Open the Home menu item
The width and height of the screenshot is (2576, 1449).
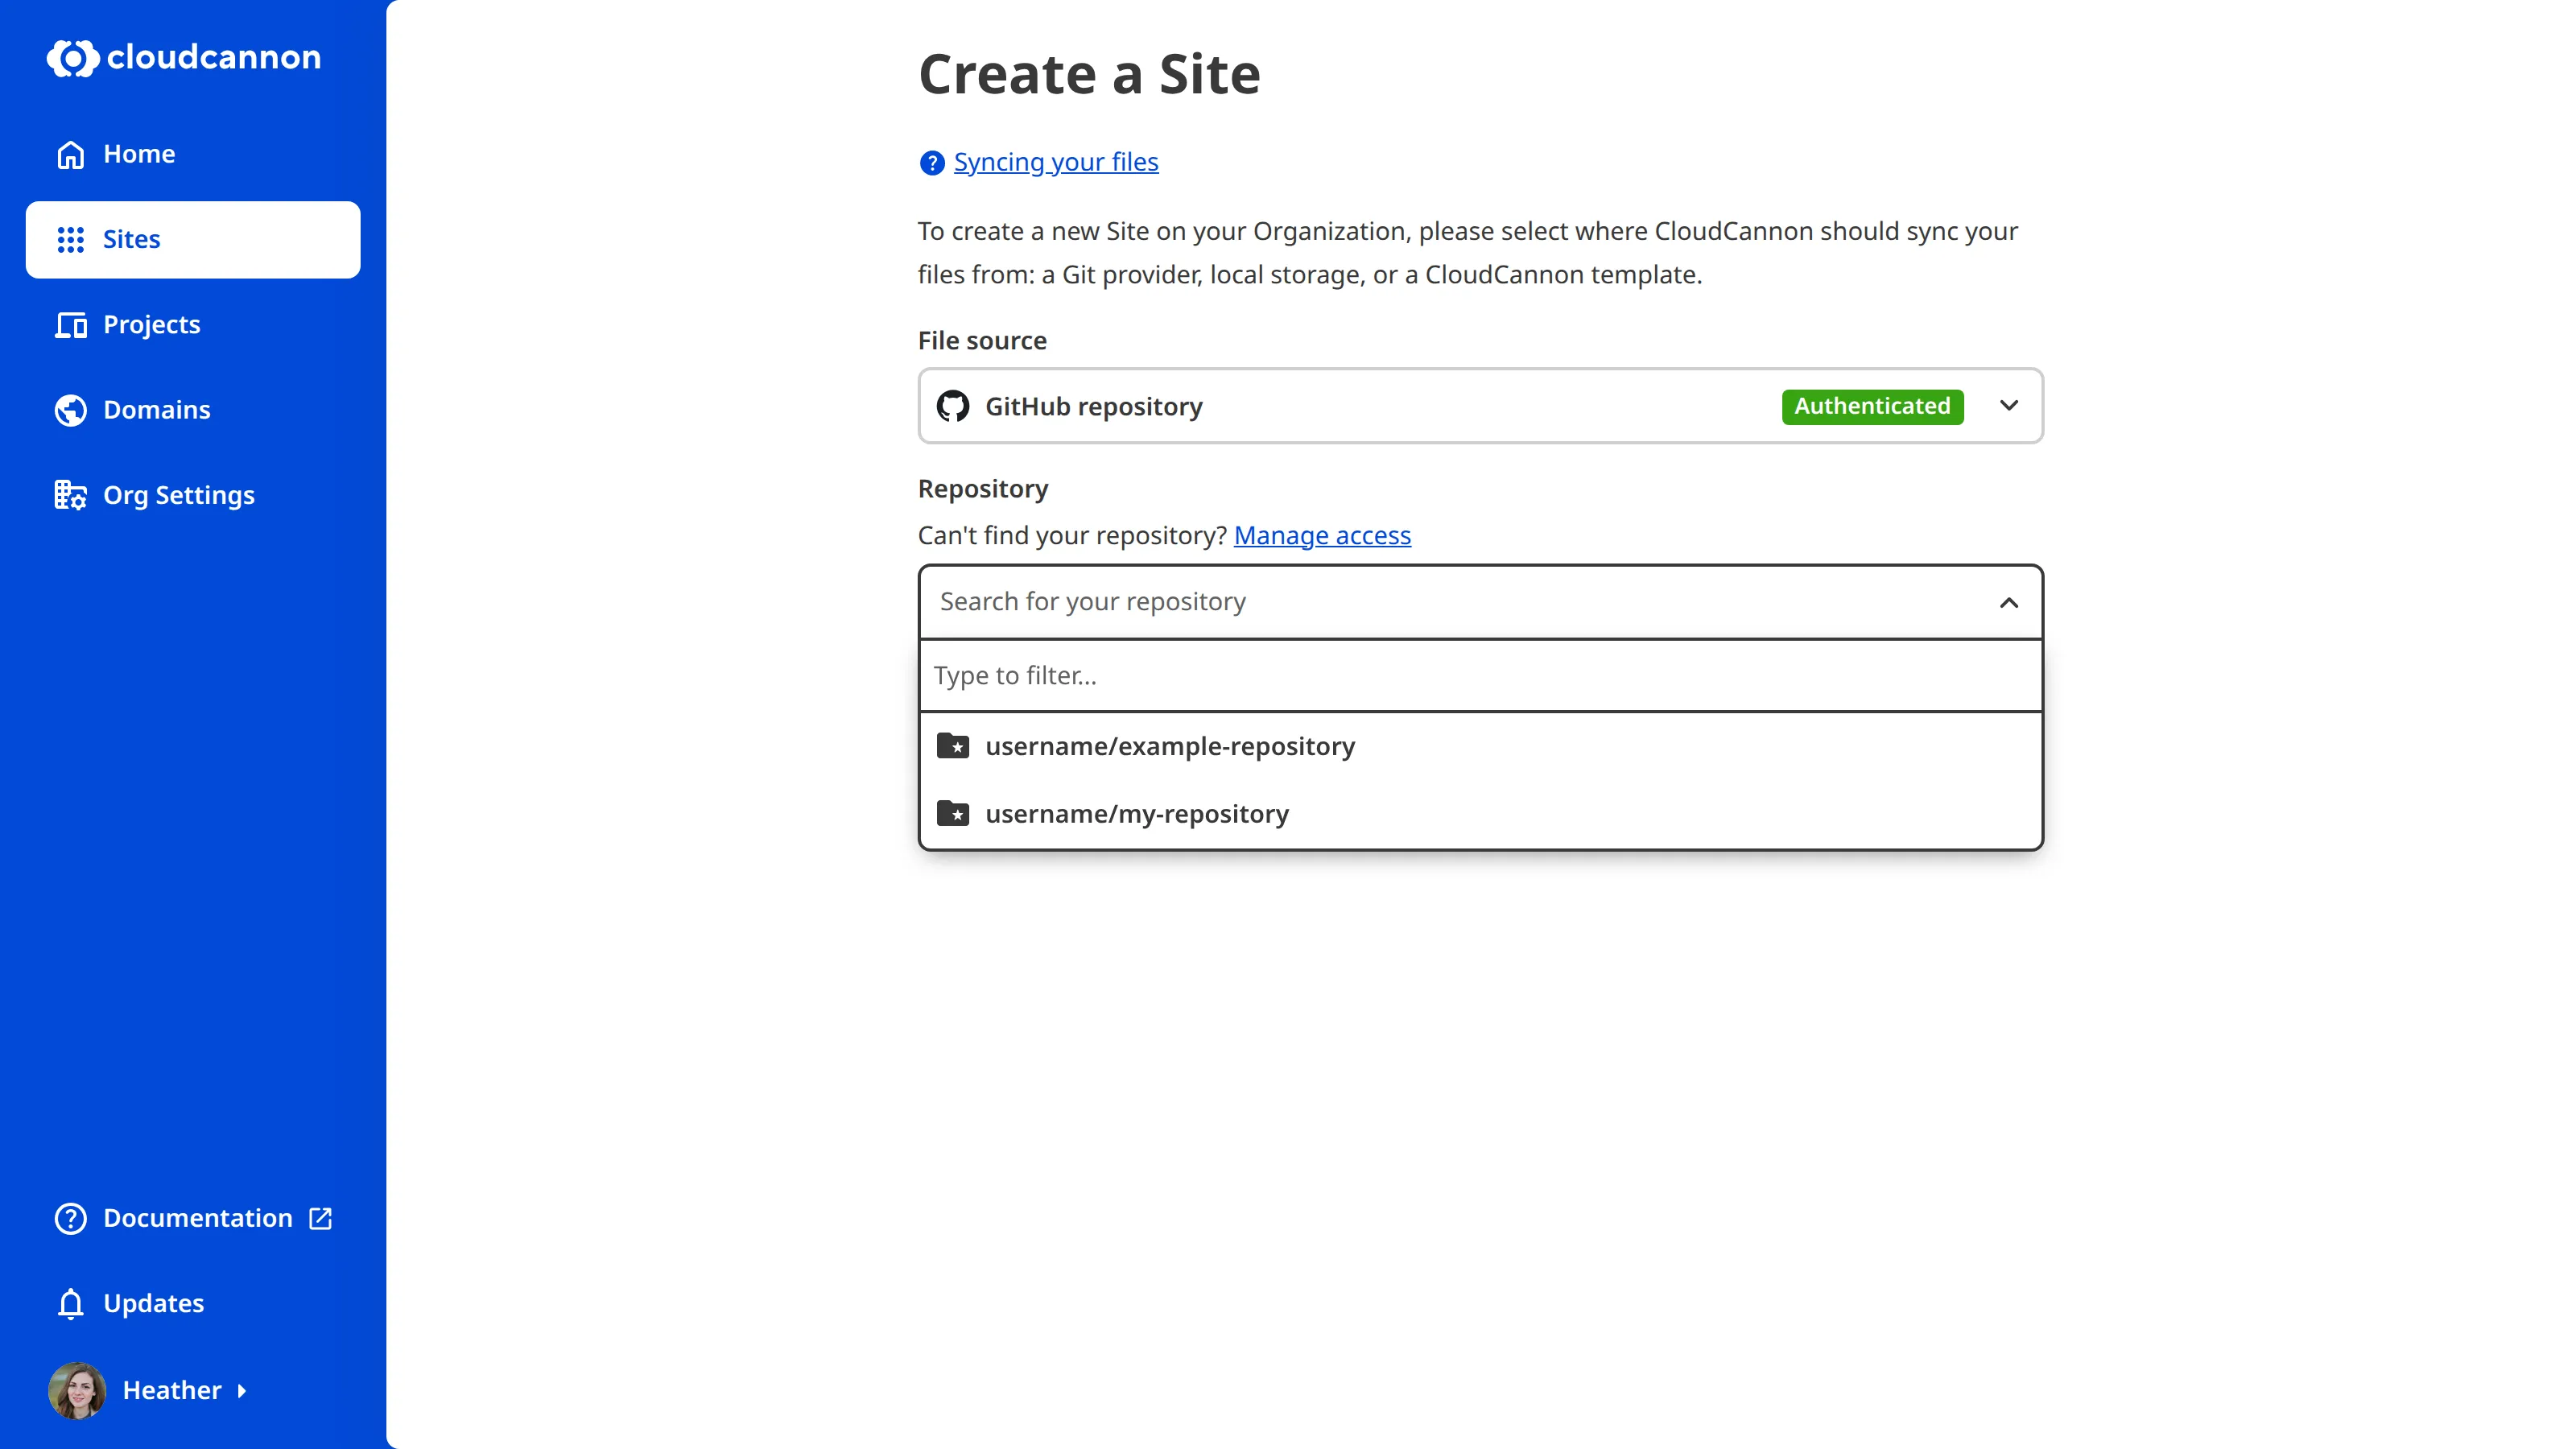click(193, 154)
